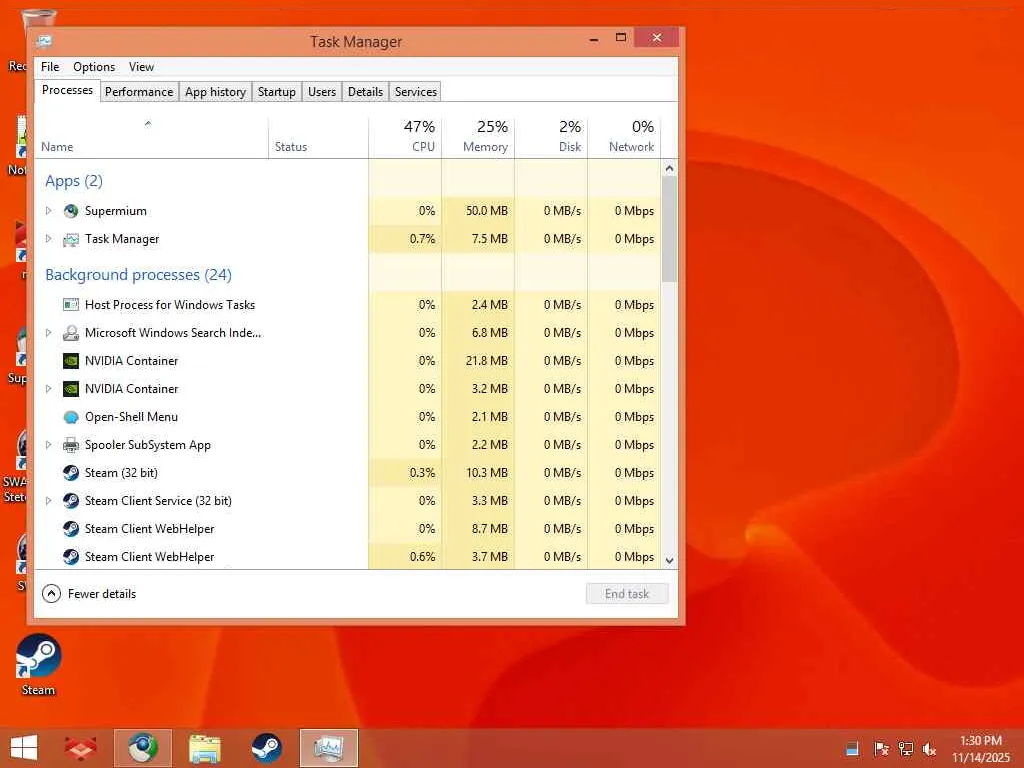Click the 3.2 MB NVIDIA Container icon
The height and width of the screenshot is (768, 1024).
coord(71,389)
